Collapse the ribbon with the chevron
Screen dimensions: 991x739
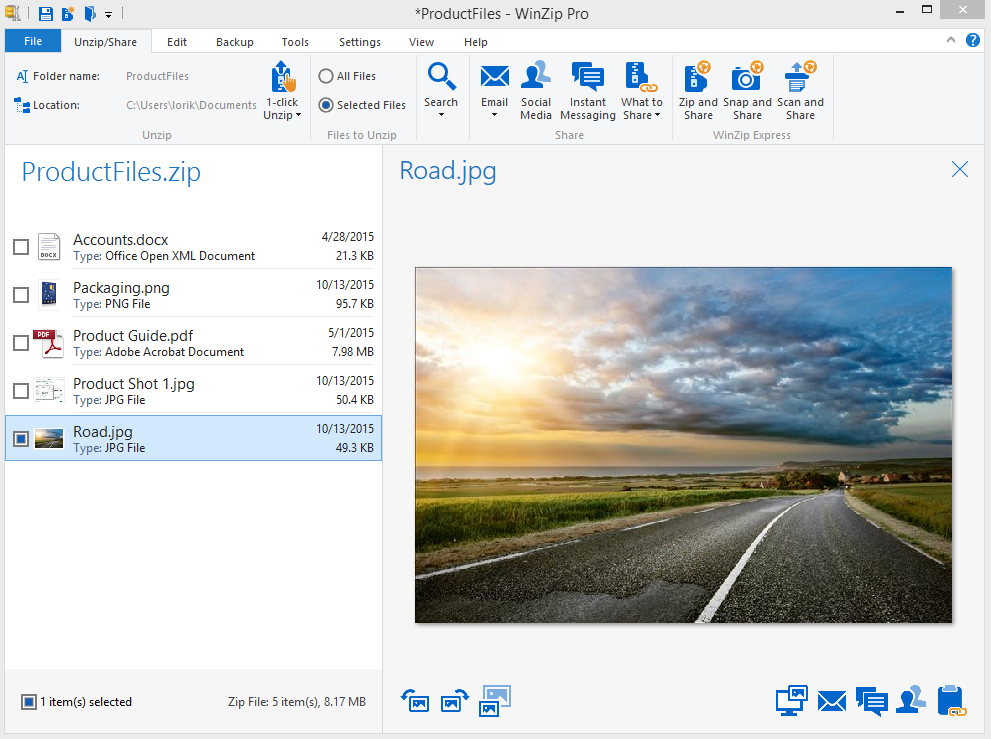point(951,40)
